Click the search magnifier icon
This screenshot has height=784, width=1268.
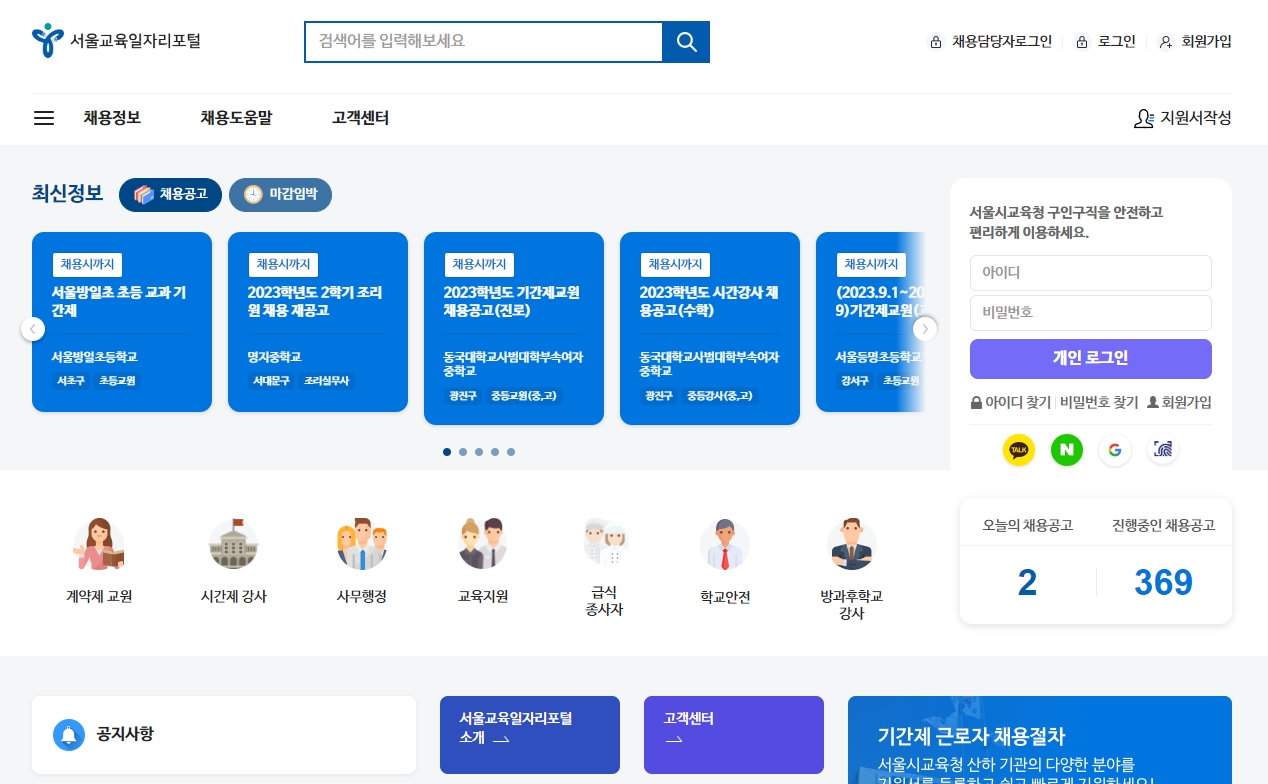[x=685, y=42]
